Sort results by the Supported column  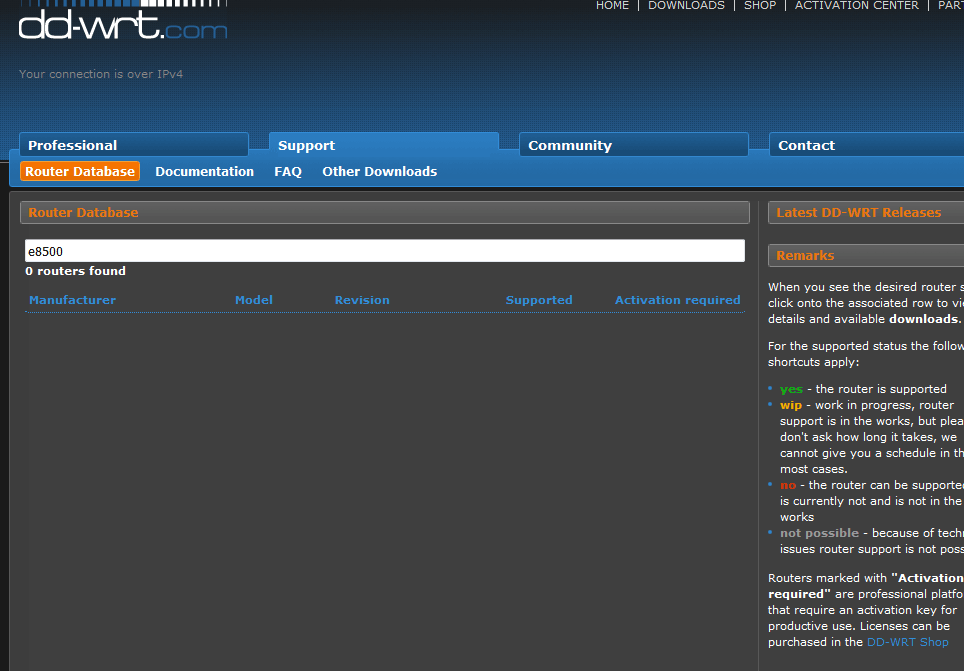point(539,300)
